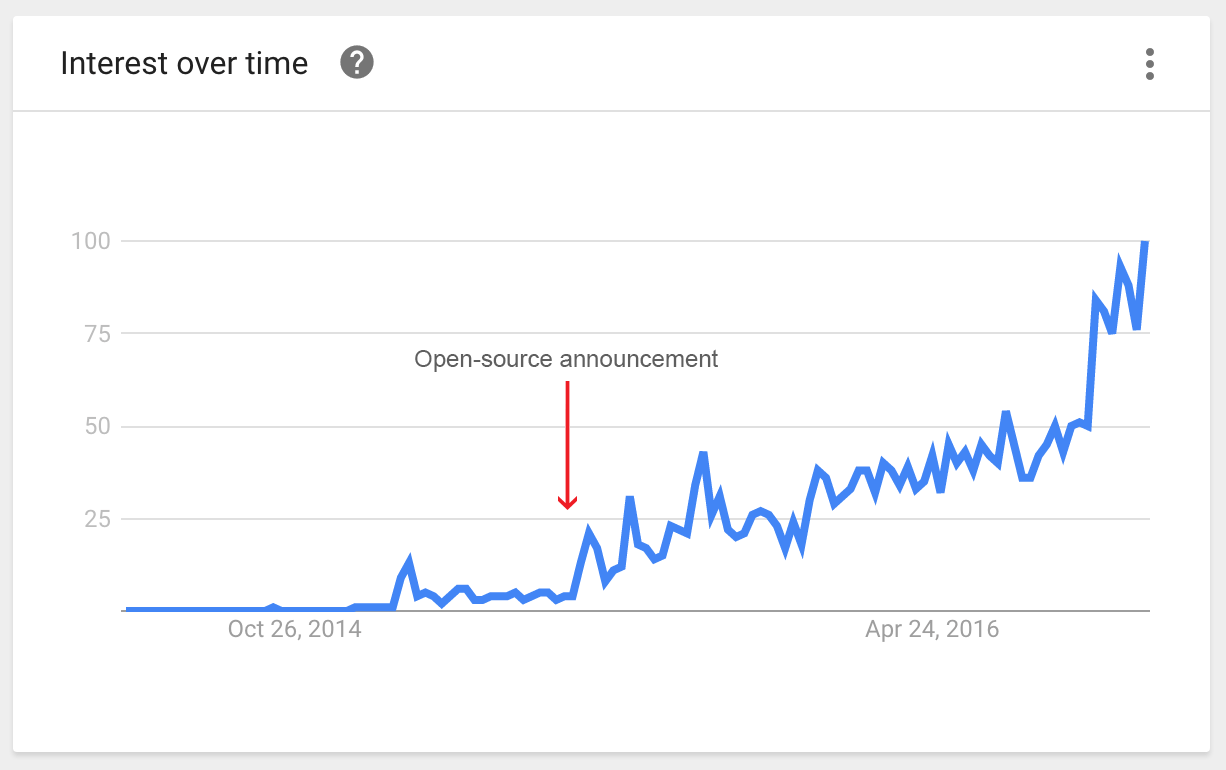This screenshot has width=1226, height=770.
Task: Click the final peak of the line at 100
Action: (x=1145, y=243)
